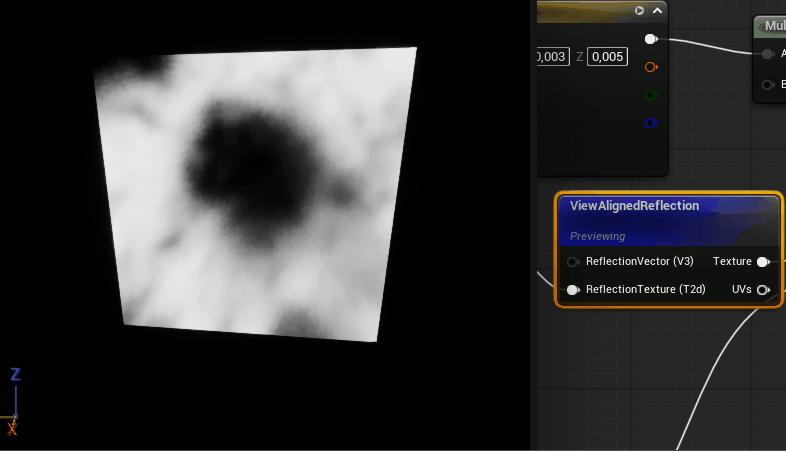
Task: Click the ReflectionTexture (T2d) input pin
Action: [573, 290]
